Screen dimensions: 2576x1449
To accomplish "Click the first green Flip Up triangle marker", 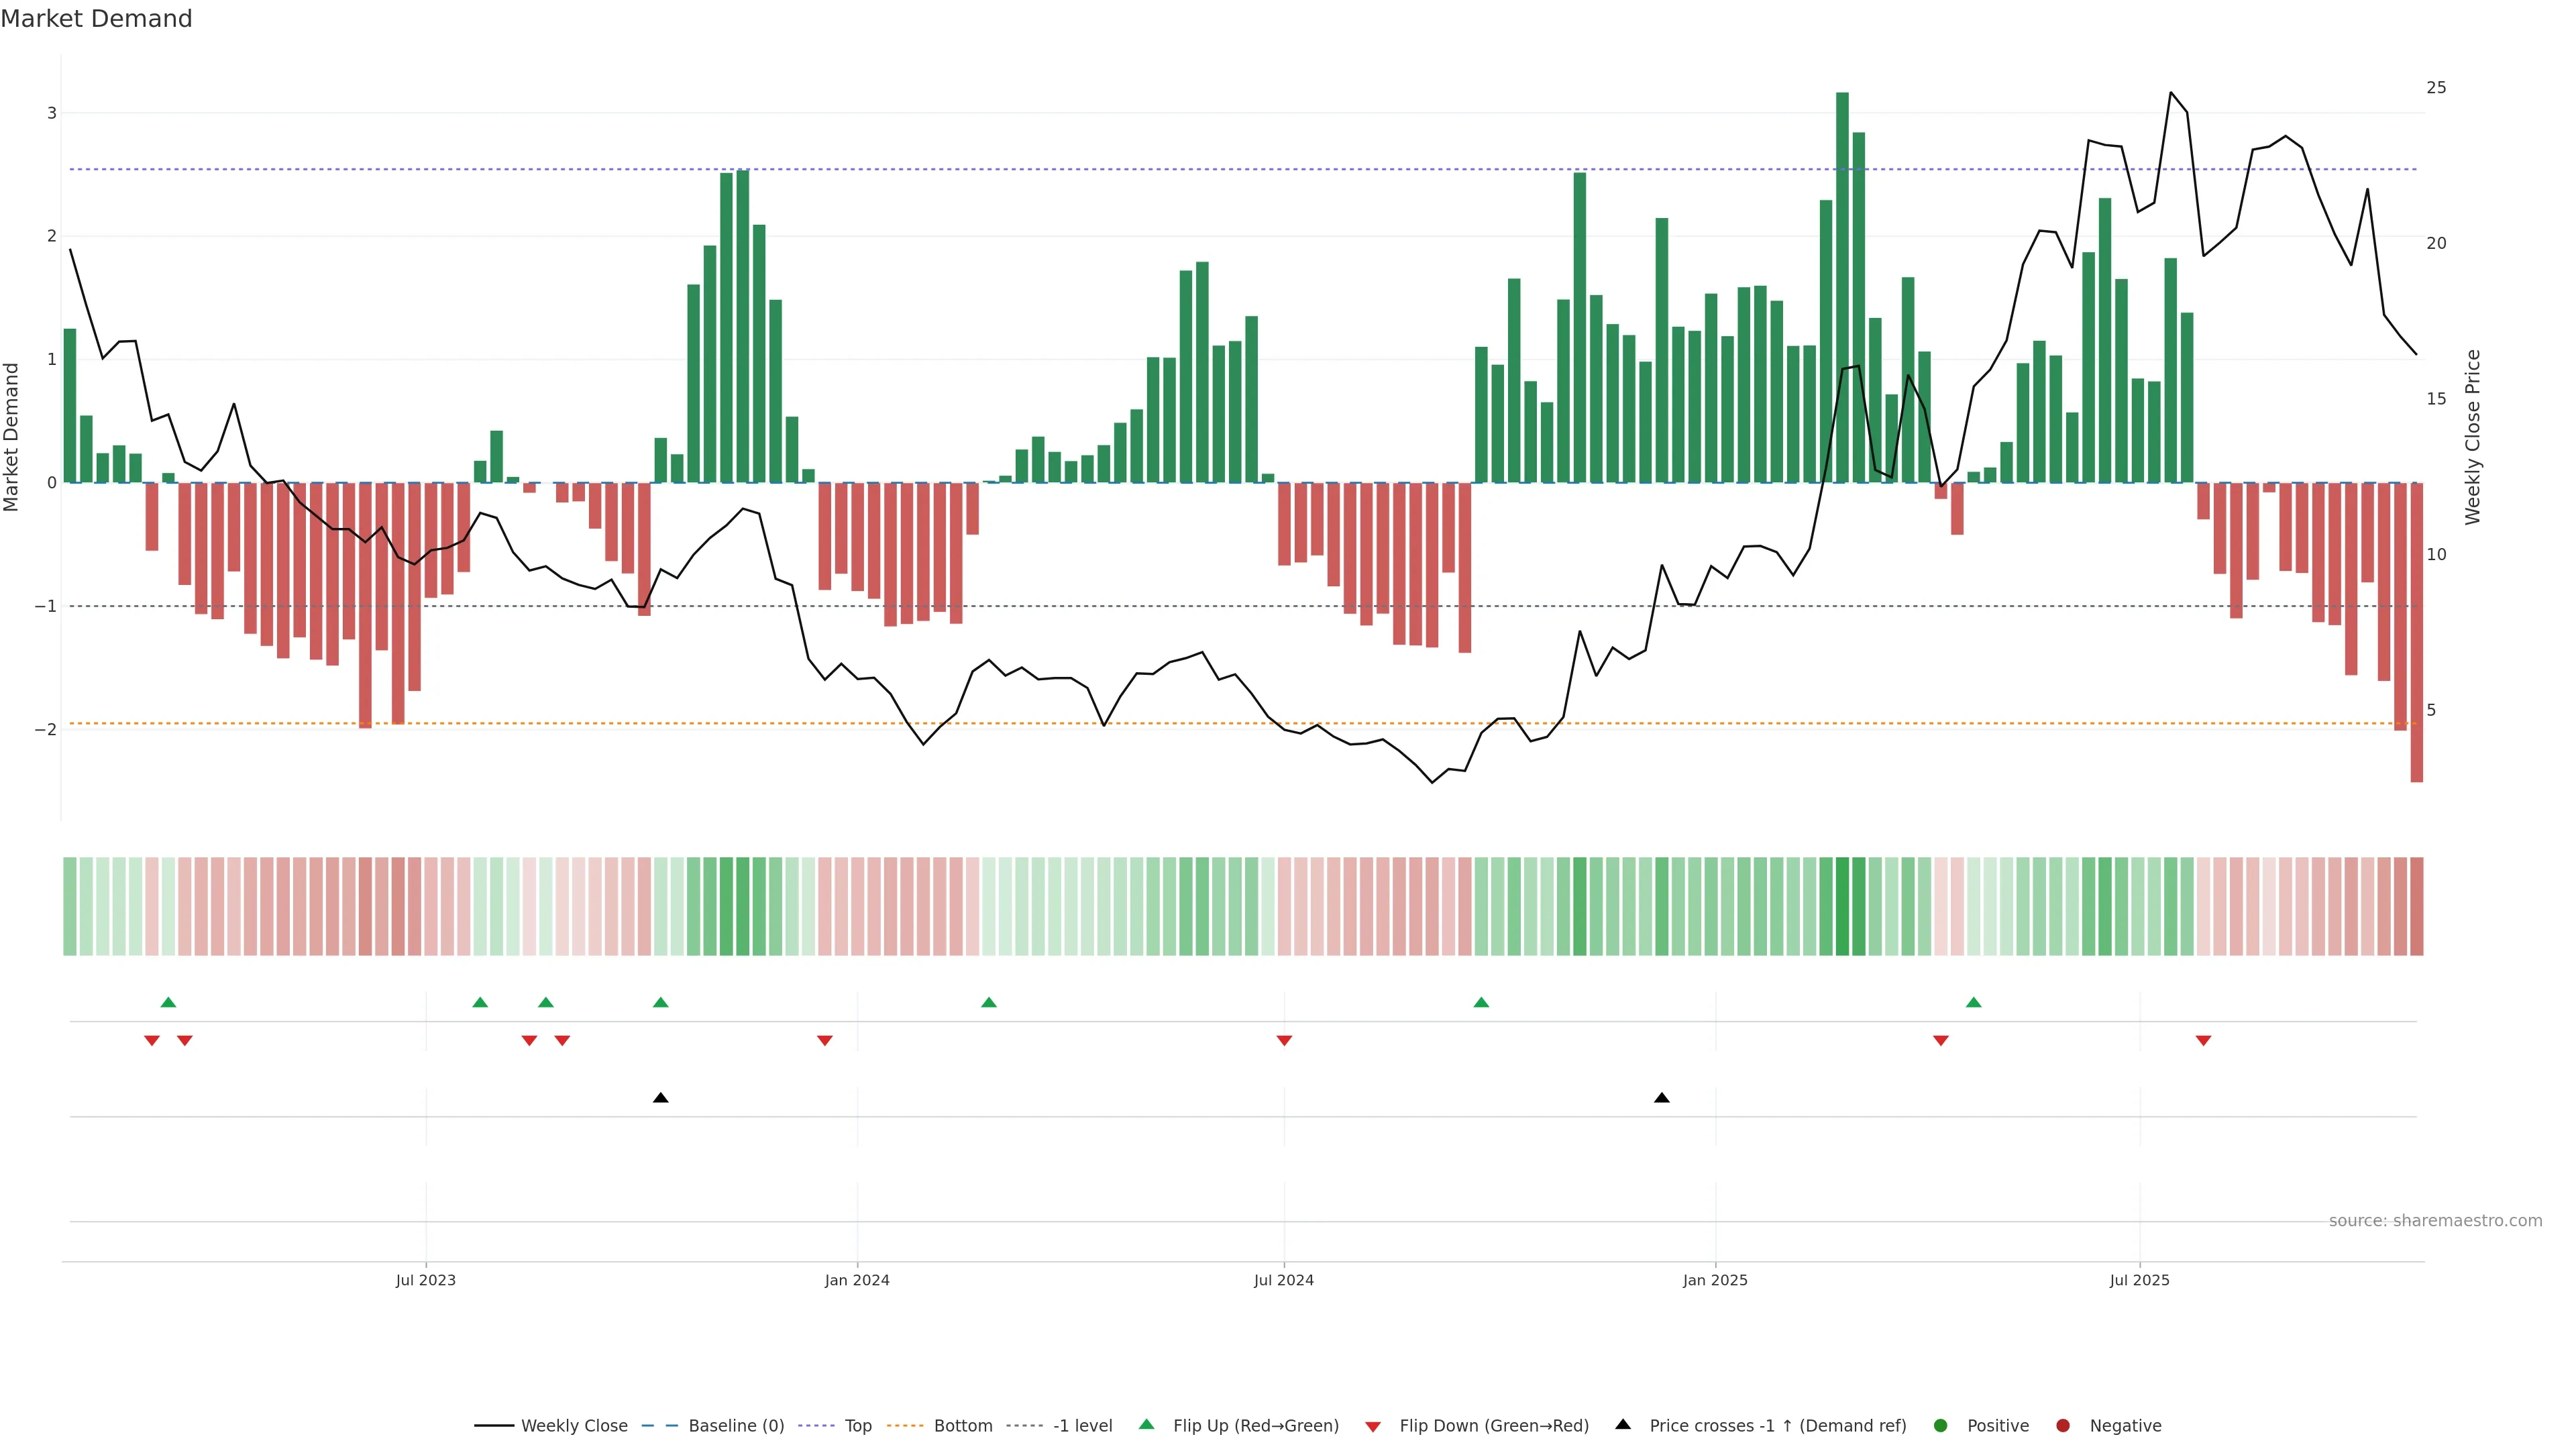I will (x=168, y=1002).
